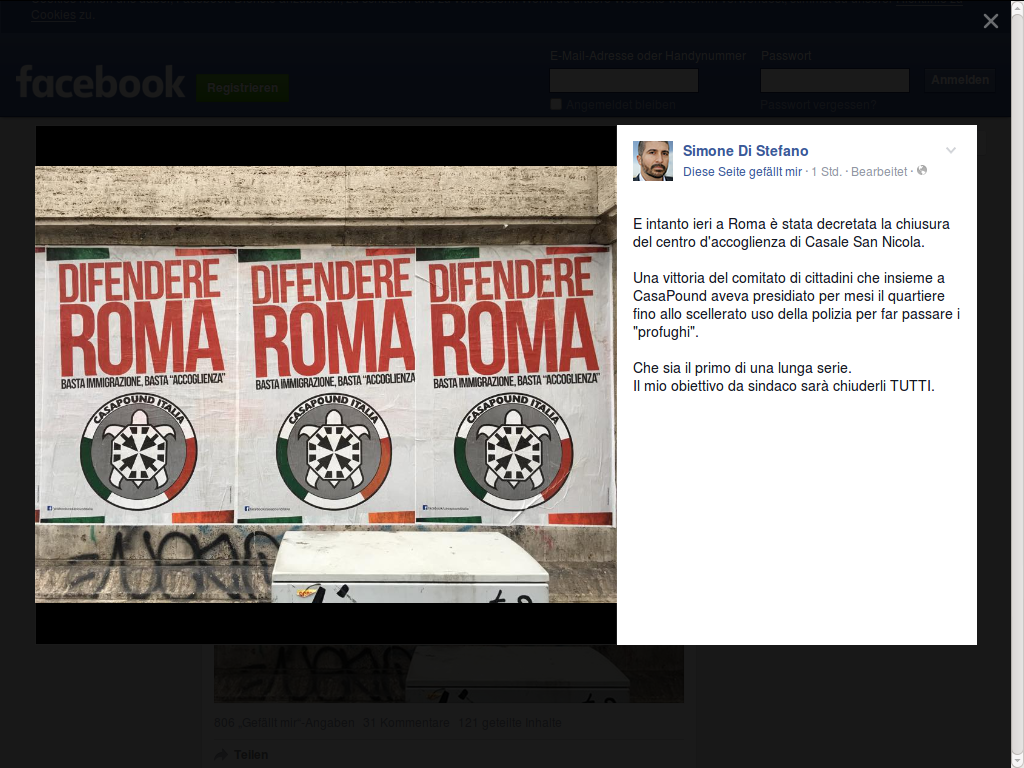
Task: Click the "Diese Seite gefällt mir" link
Action: (x=742, y=172)
